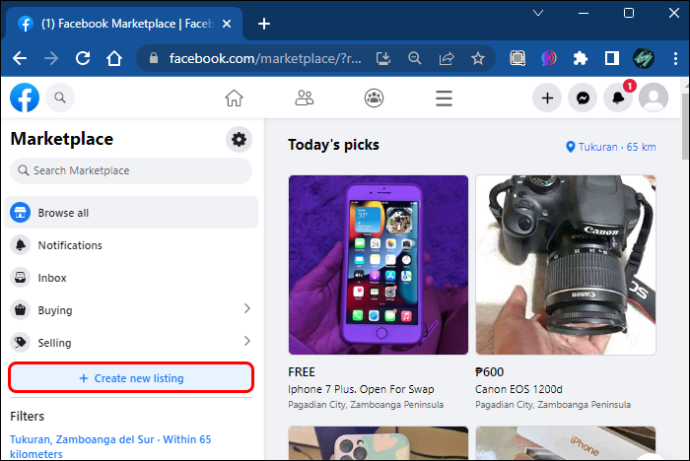Select the Facebook Marketplace browser tab
The width and height of the screenshot is (690, 461).
coord(124,24)
